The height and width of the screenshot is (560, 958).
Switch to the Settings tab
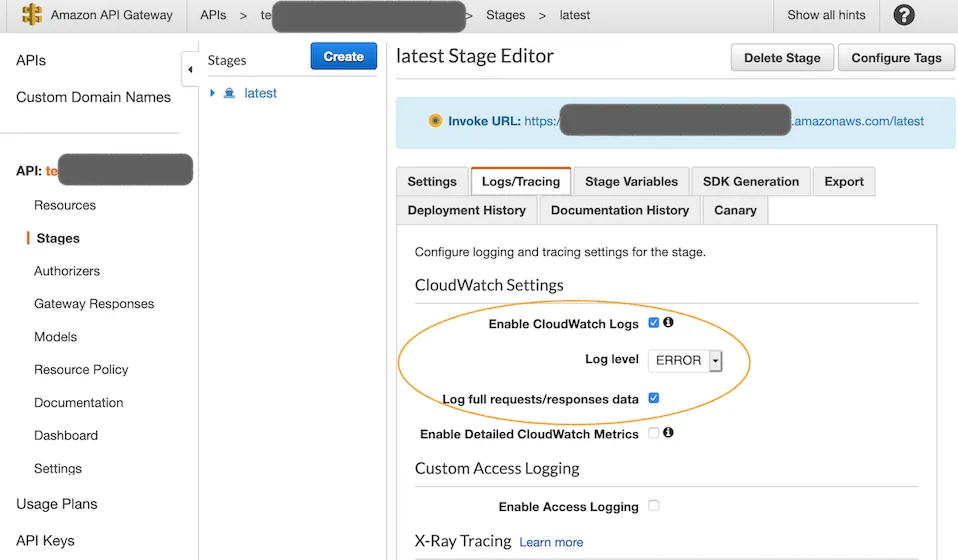[x=432, y=181]
